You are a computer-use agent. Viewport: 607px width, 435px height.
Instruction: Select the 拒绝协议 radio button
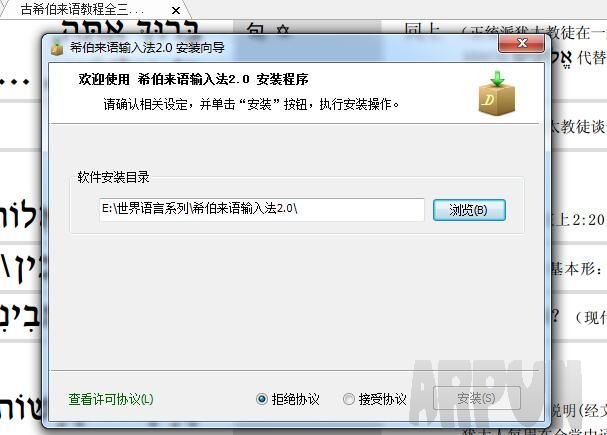[x=262, y=399]
